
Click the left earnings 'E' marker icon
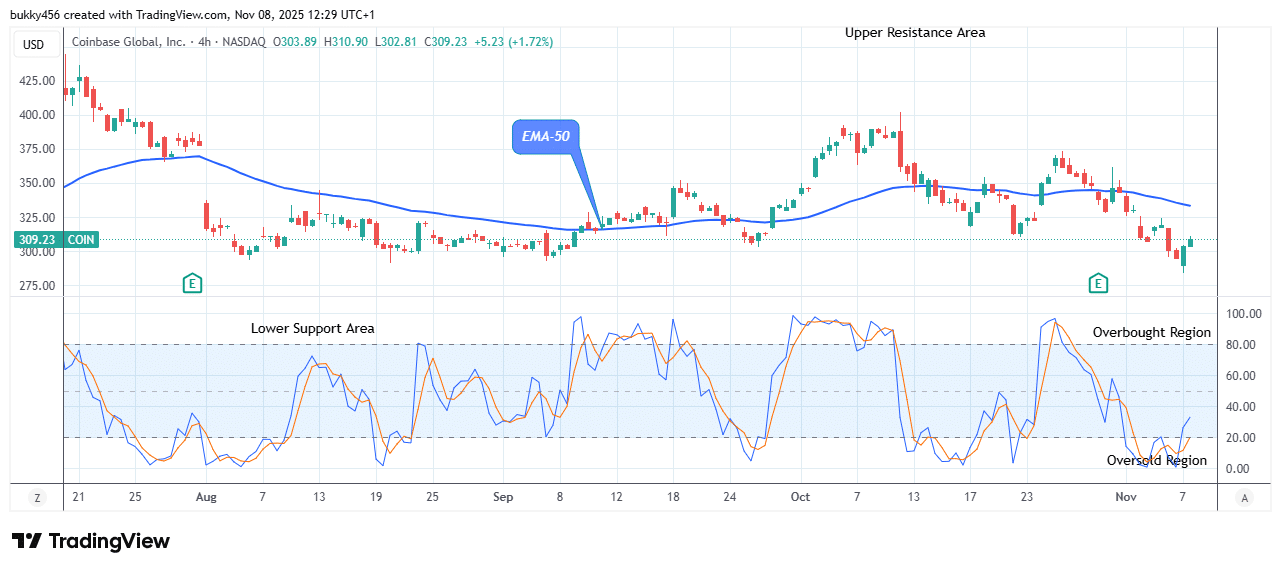coord(192,284)
